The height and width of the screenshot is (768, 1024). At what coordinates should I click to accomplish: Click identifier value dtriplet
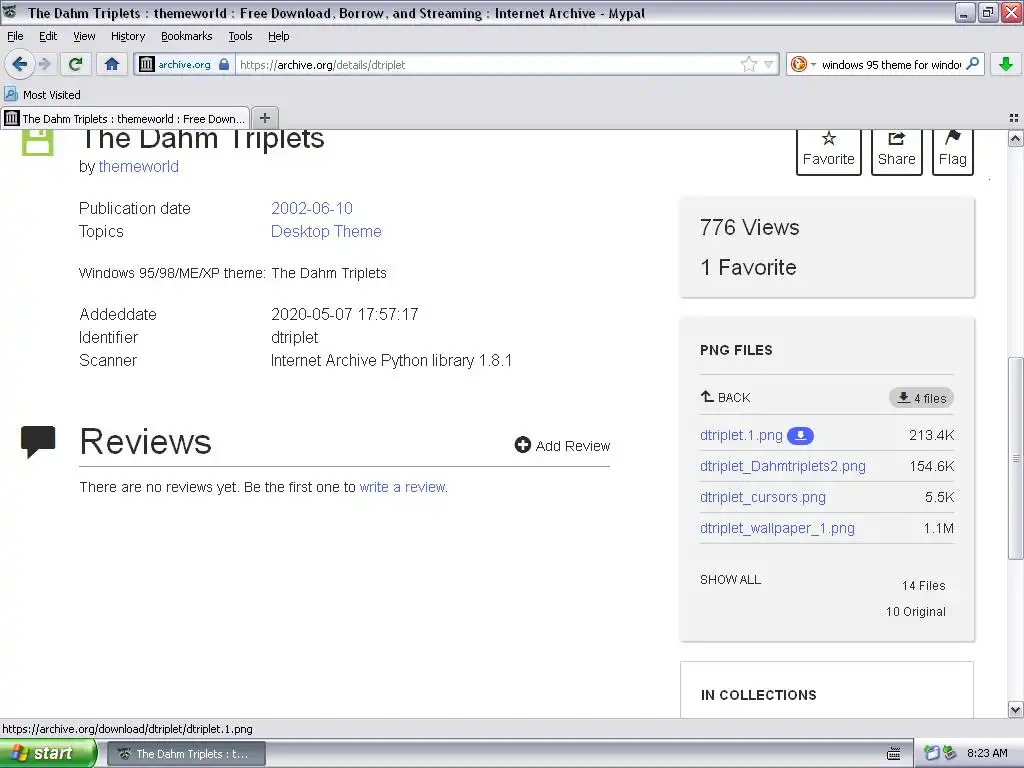click(295, 338)
